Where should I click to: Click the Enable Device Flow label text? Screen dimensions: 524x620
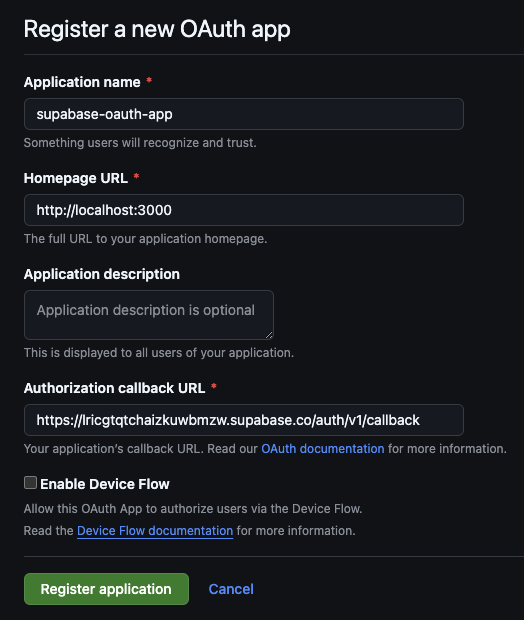(x=105, y=484)
